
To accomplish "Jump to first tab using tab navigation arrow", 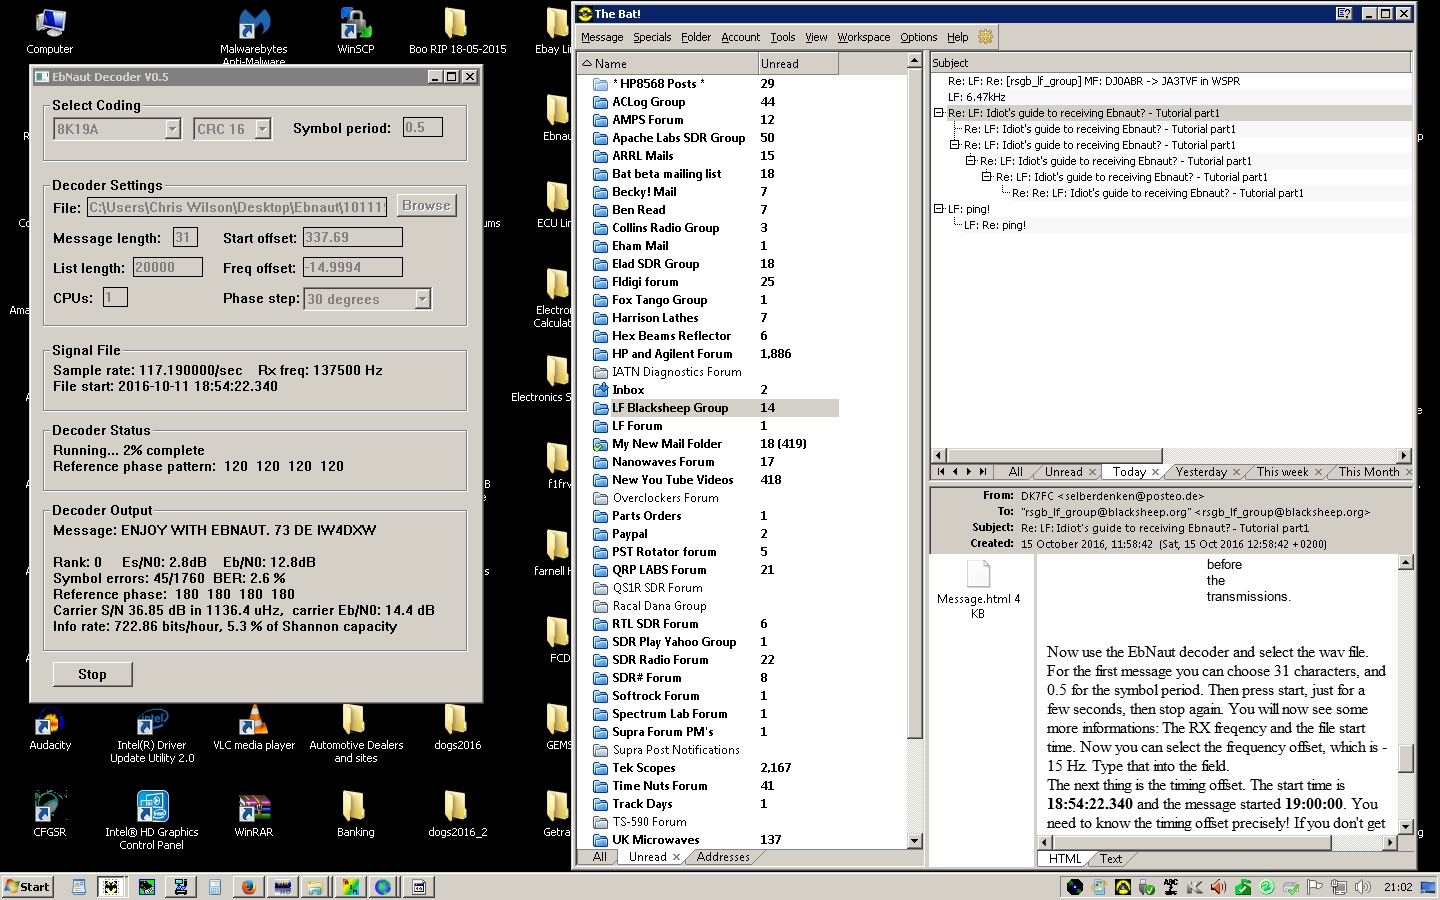I will [940, 472].
